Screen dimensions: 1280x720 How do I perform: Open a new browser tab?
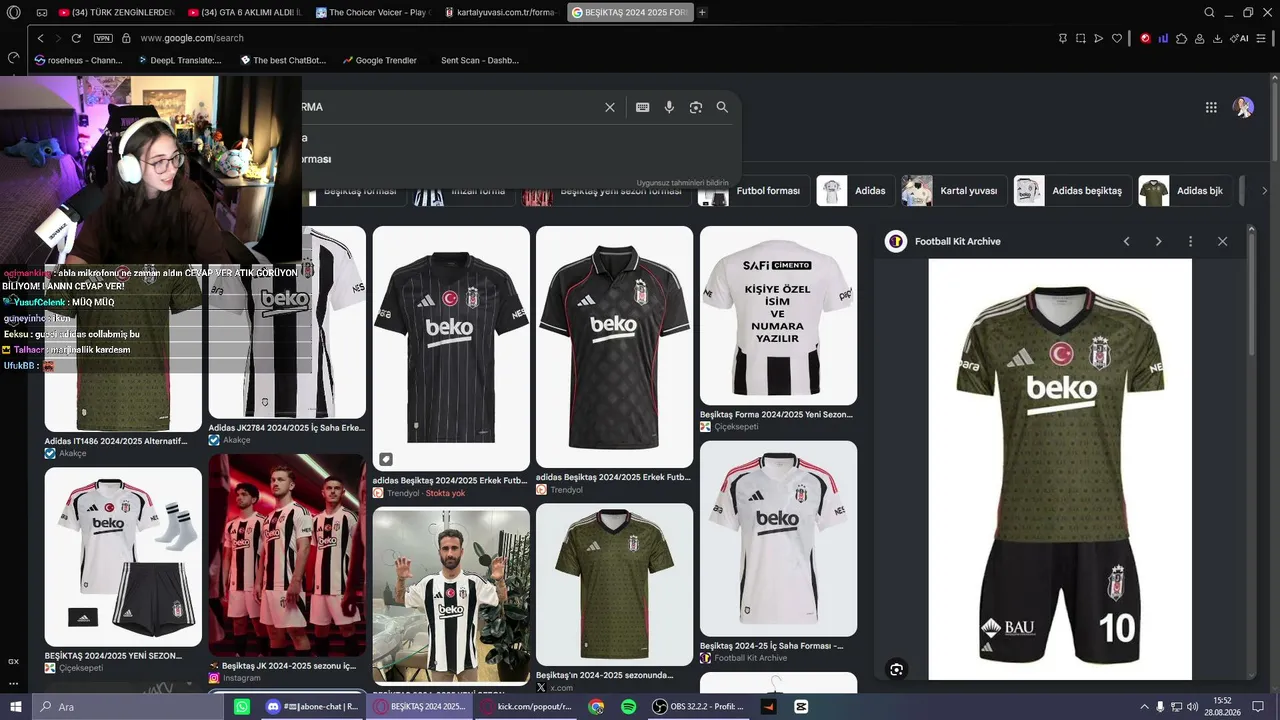703,12
